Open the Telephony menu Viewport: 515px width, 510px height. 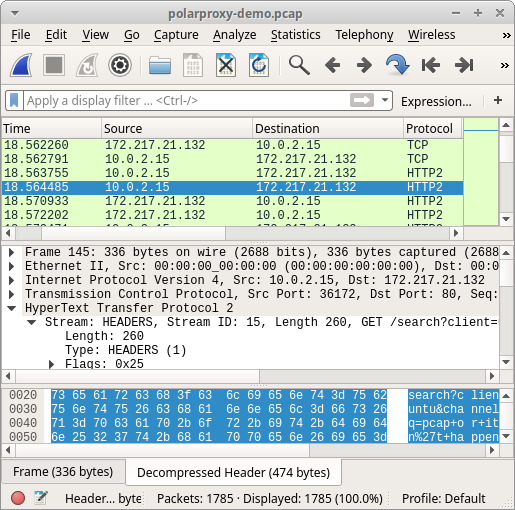[364, 35]
